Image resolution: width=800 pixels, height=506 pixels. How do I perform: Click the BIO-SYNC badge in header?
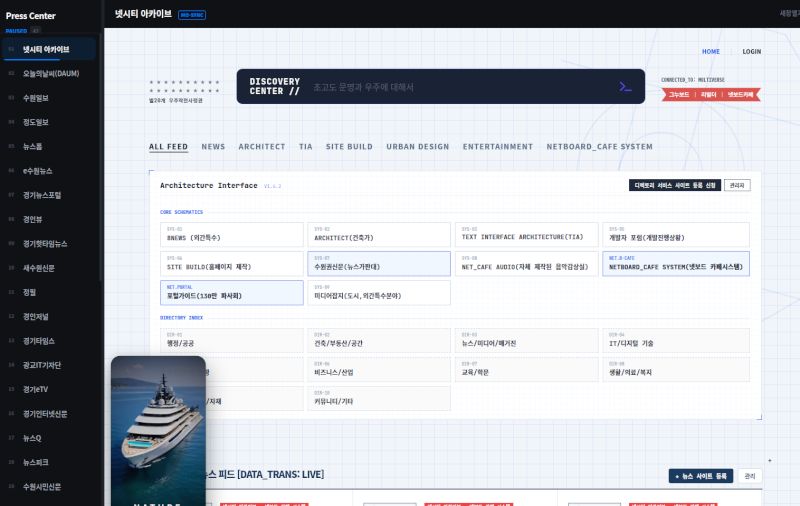[192, 15]
